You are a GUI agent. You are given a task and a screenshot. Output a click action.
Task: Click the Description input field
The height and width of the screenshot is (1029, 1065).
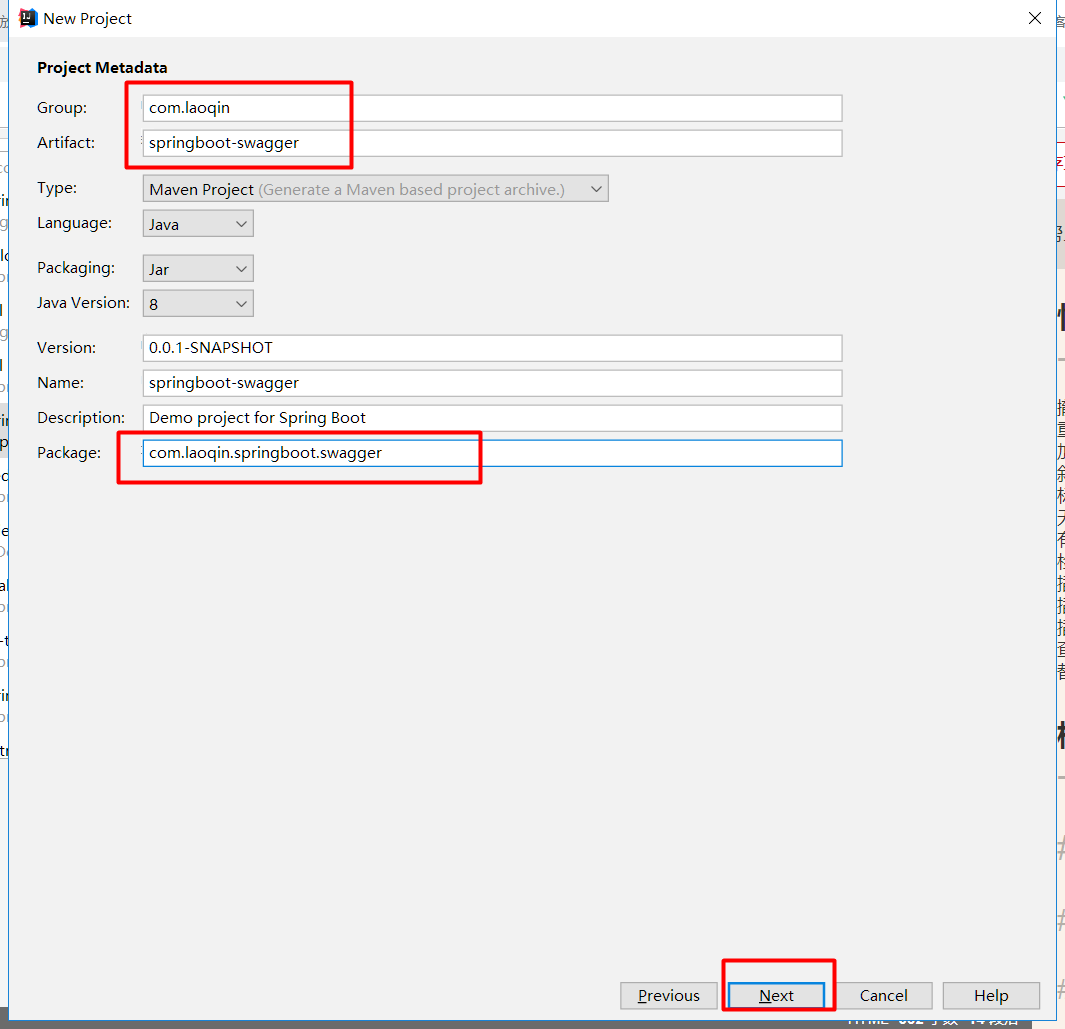click(492, 418)
